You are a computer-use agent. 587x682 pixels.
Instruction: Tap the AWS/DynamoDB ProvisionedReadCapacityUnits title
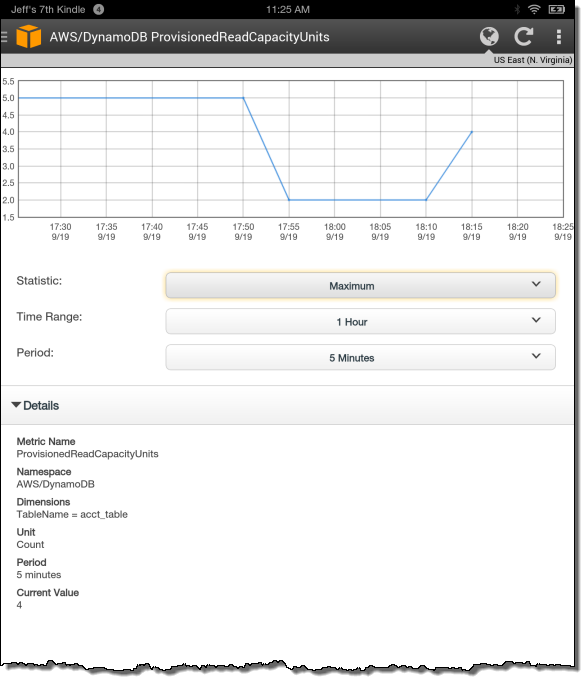(189, 37)
